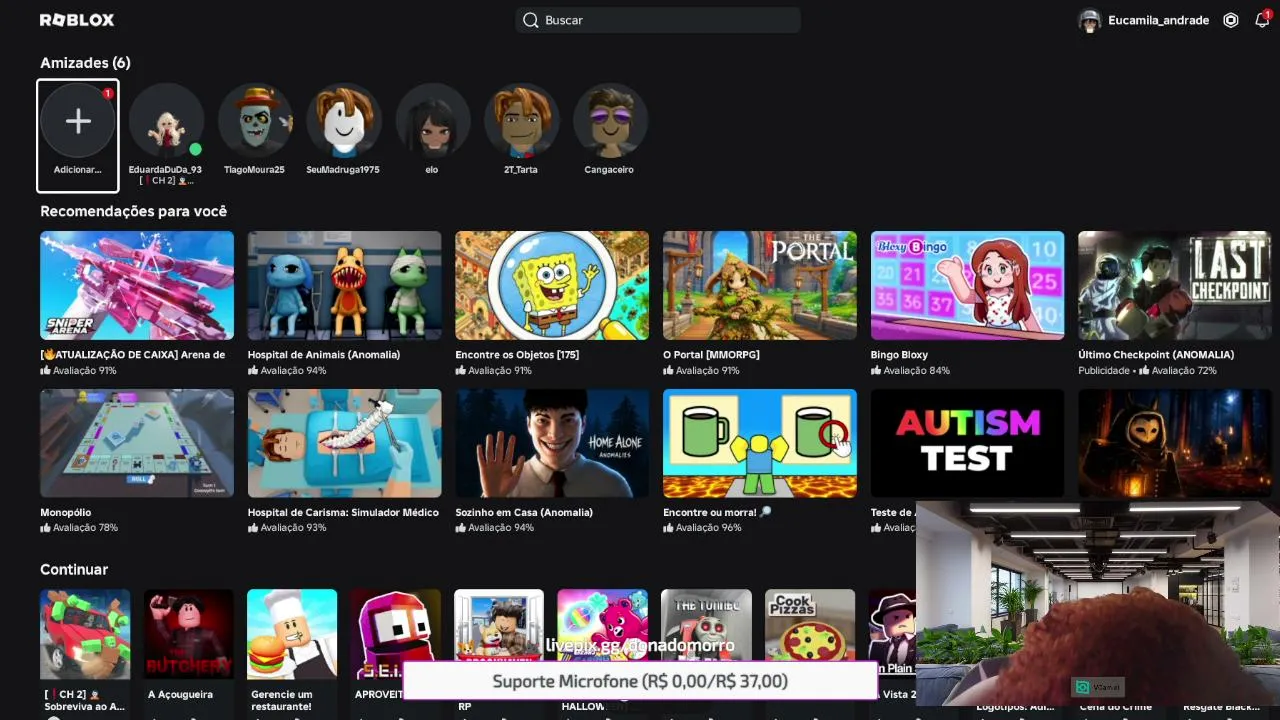Open The Portal MMORPG thumbnail

pyautogui.click(x=760, y=286)
